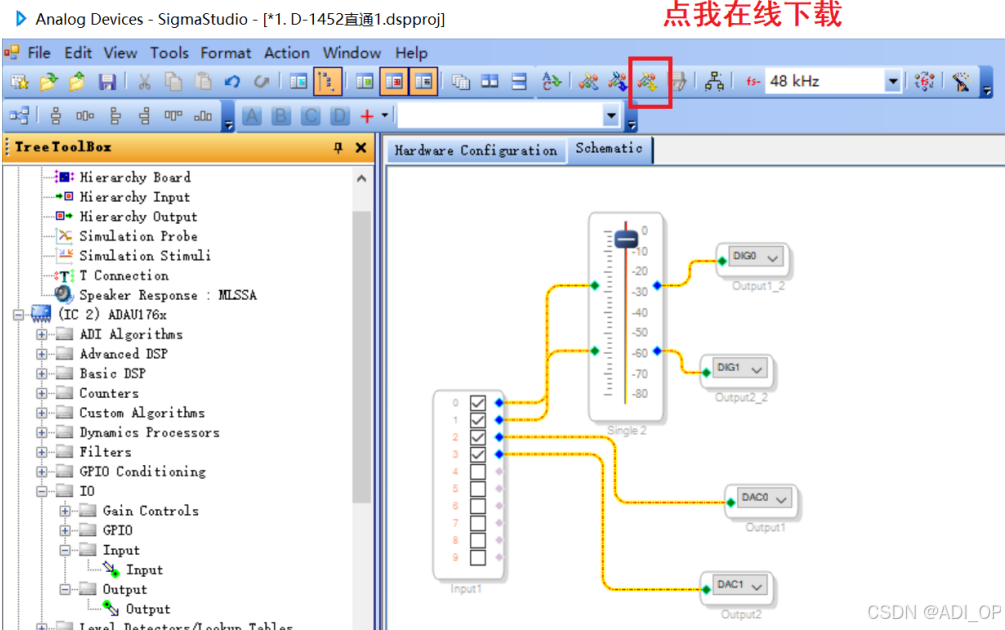The height and width of the screenshot is (630, 1005).
Task: Open the DIG0 output dropdown
Action: pos(772,258)
